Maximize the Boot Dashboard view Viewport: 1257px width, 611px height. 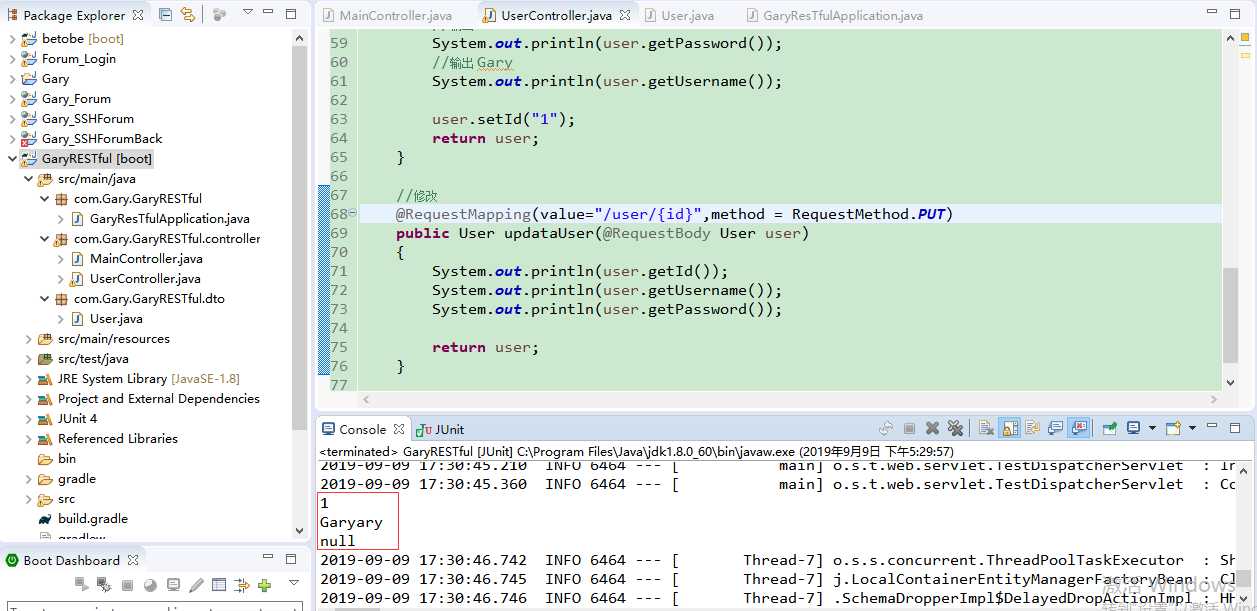coord(290,559)
